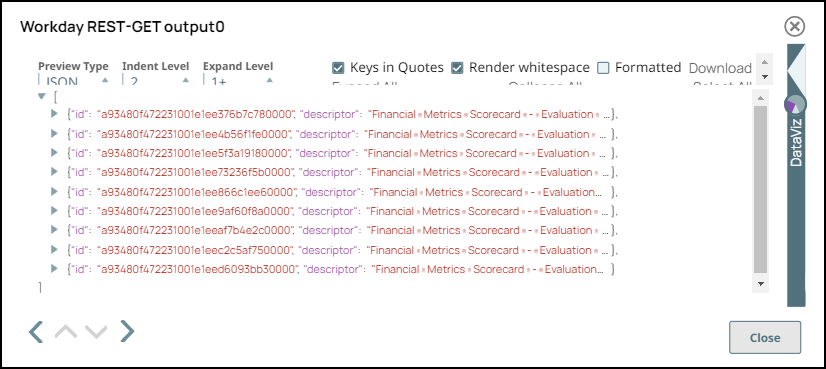Close the preview with the X icon
This screenshot has width=826, height=369.
pyautogui.click(x=794, y=26)
